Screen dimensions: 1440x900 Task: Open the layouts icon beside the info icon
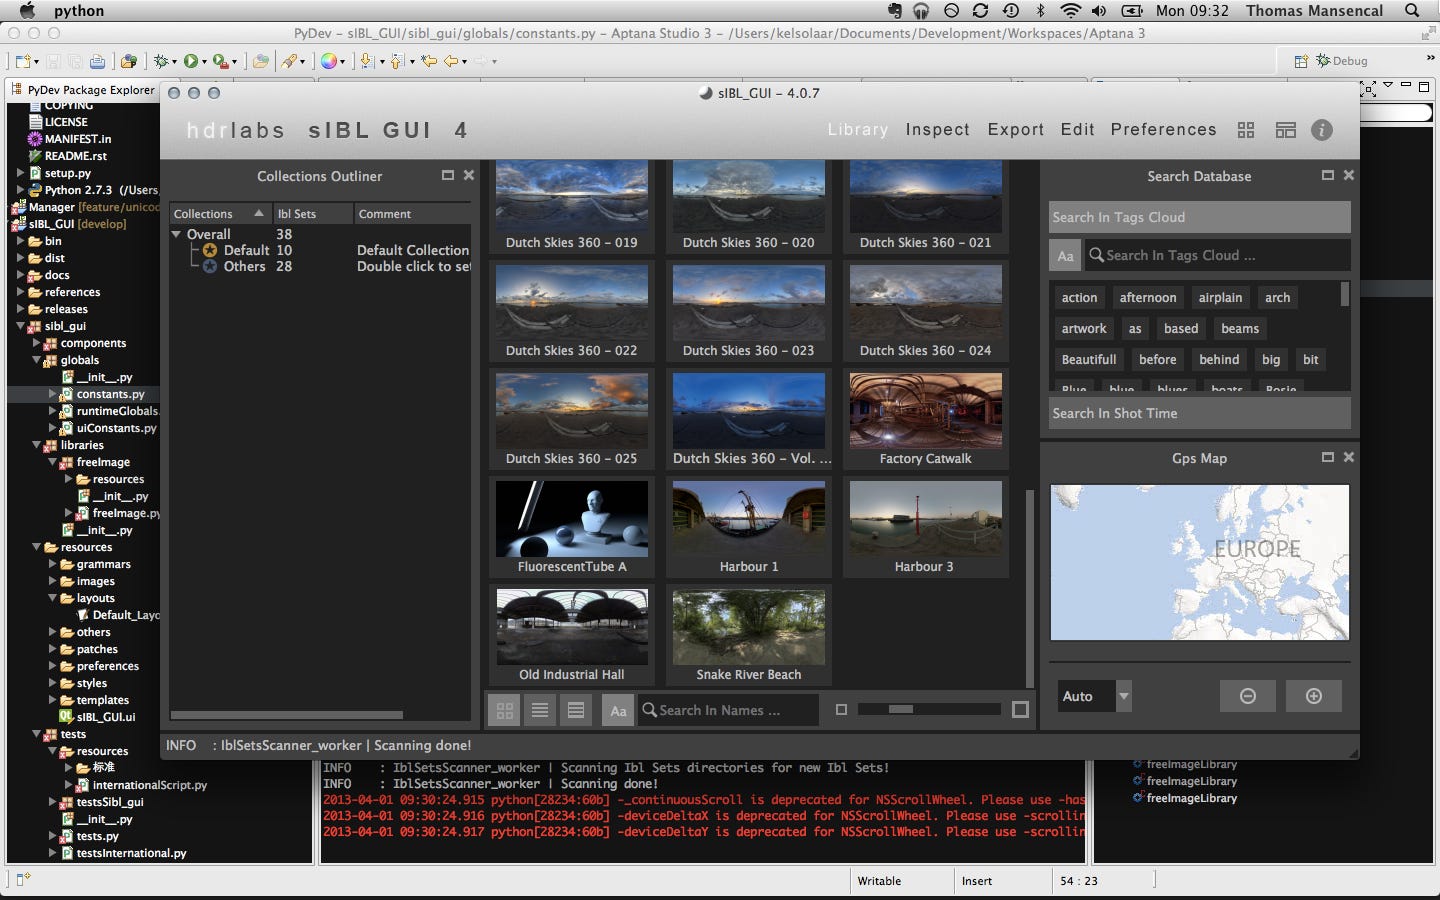pyautogui.click(x=1285, y=130)
